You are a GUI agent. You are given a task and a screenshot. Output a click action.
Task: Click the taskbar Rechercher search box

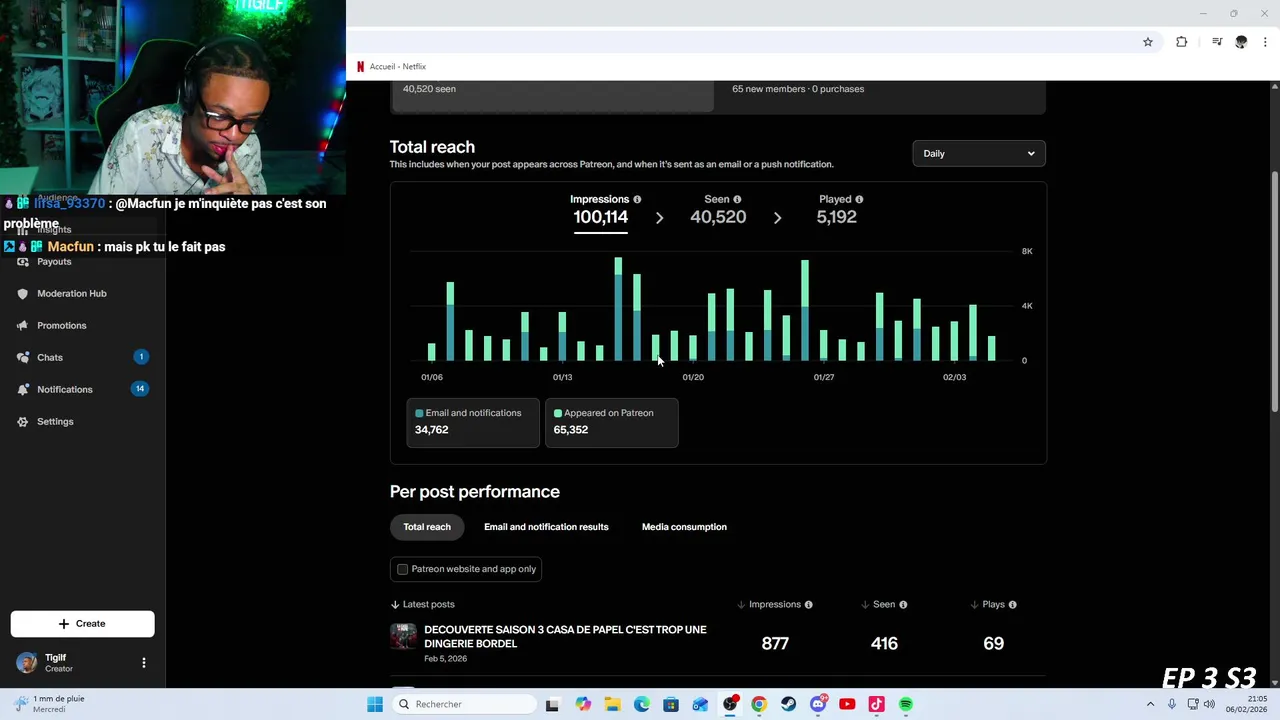pos(464,704)
